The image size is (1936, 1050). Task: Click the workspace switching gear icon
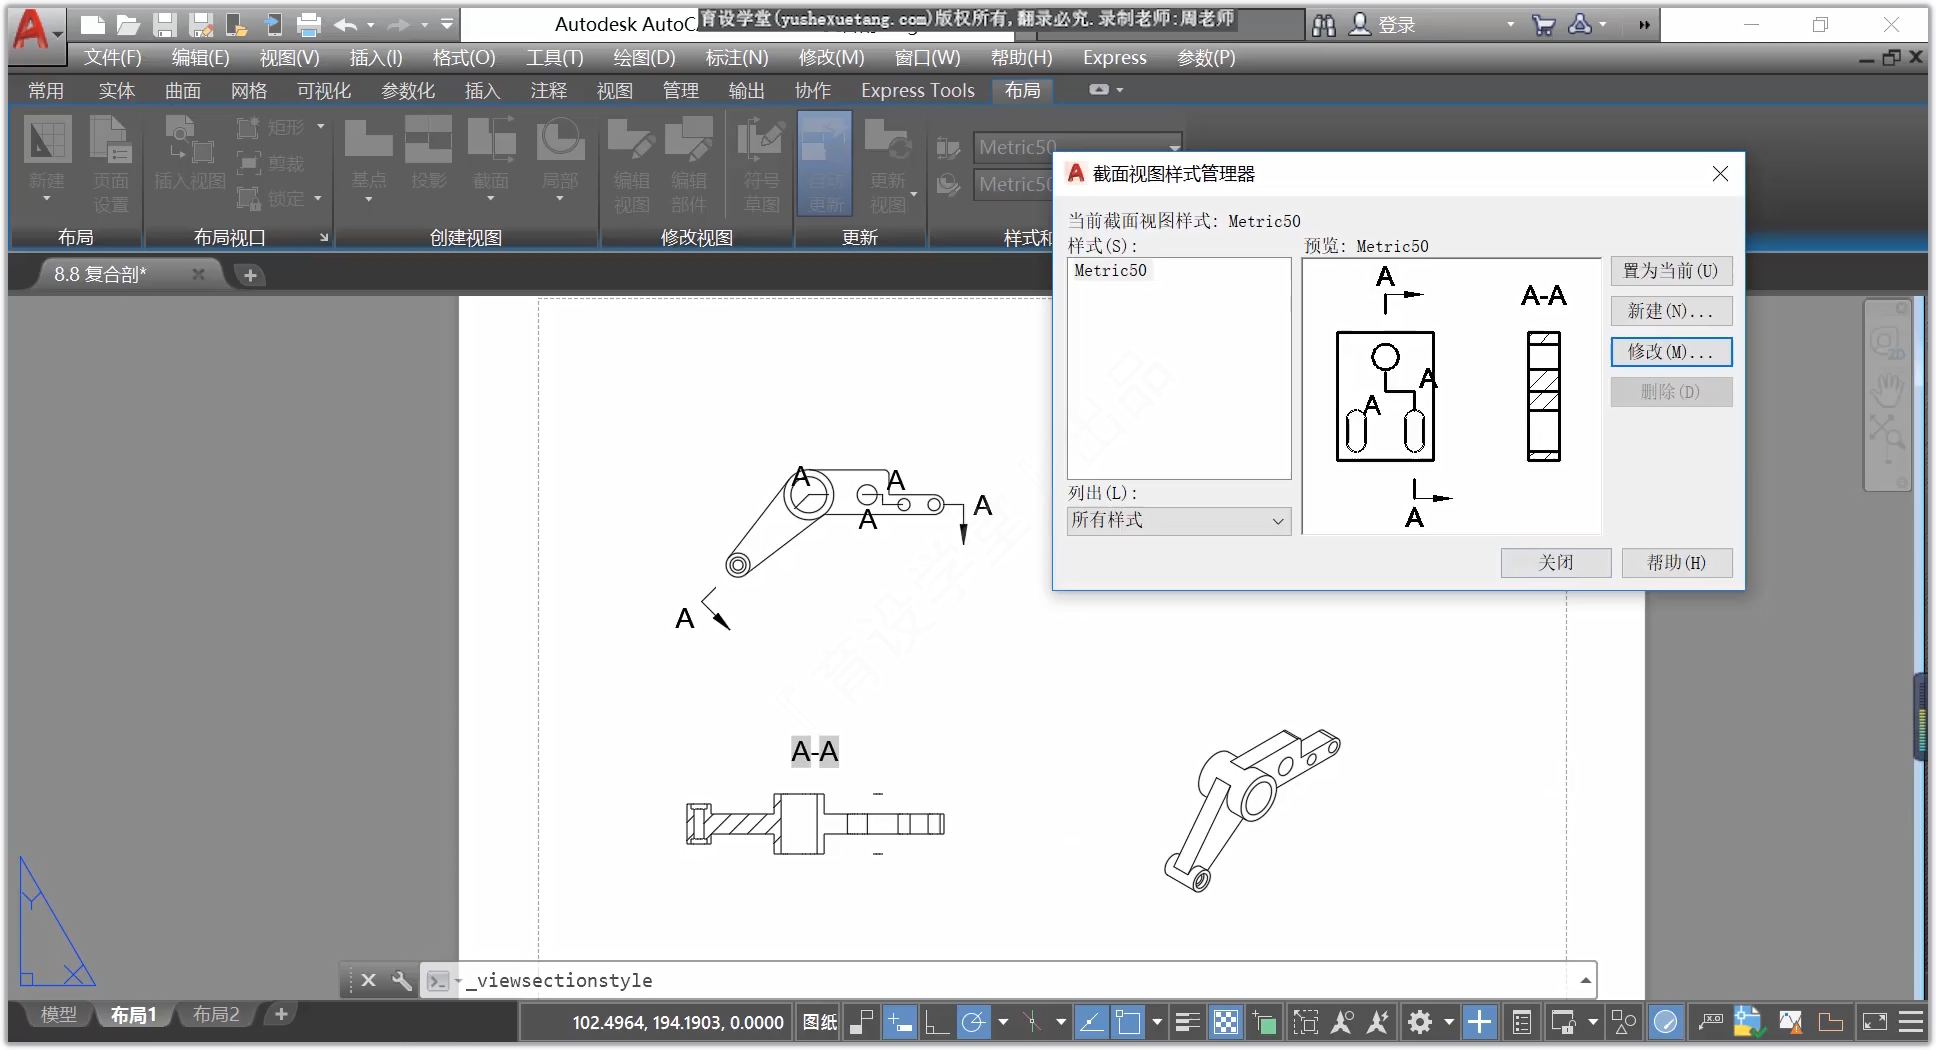[1420, 1022]
